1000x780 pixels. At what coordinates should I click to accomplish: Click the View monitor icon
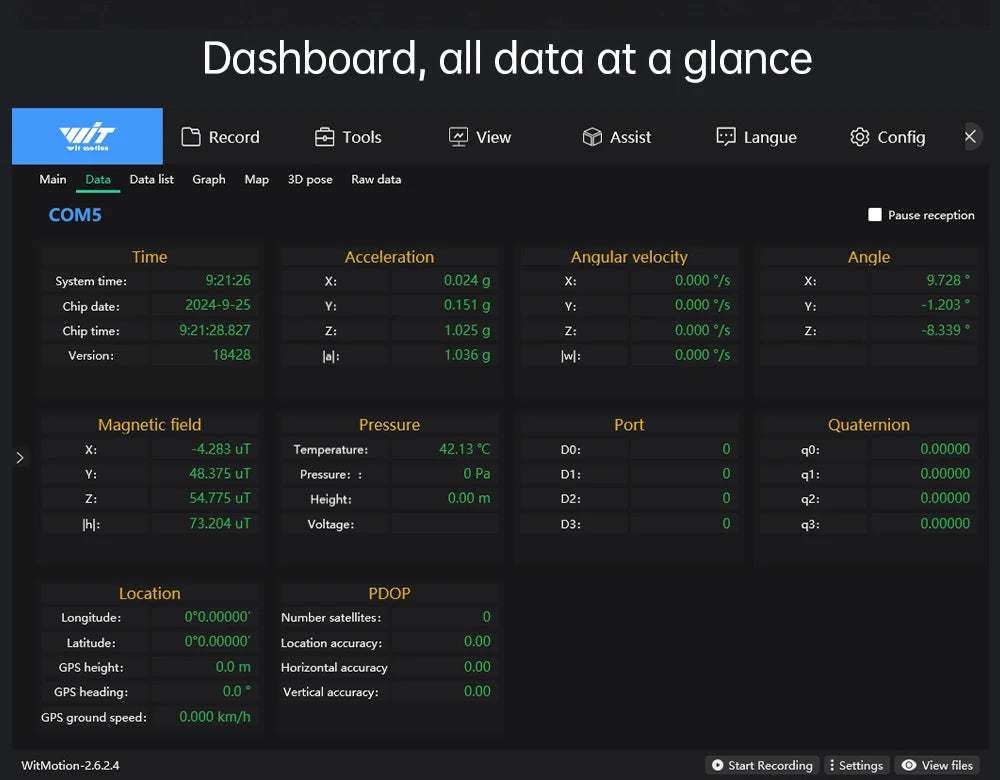pos(458,137)
